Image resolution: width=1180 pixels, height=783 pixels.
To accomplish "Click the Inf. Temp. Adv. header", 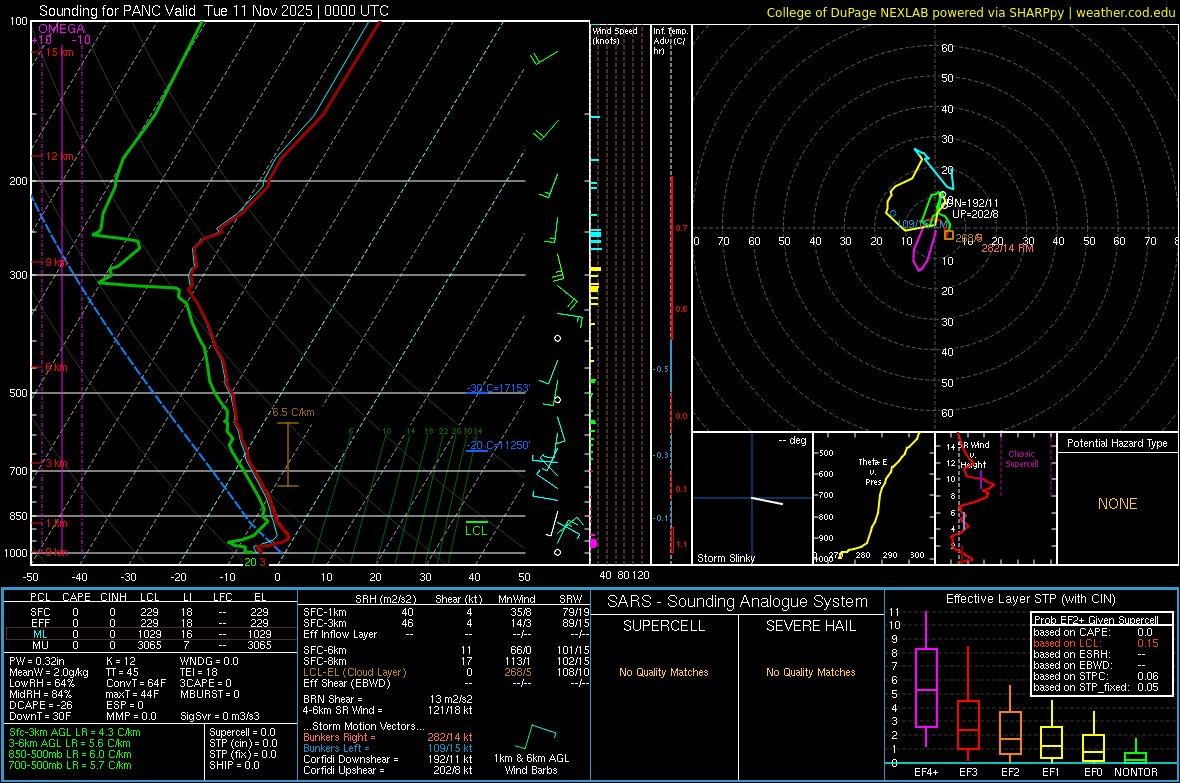I will pos(670,41).
